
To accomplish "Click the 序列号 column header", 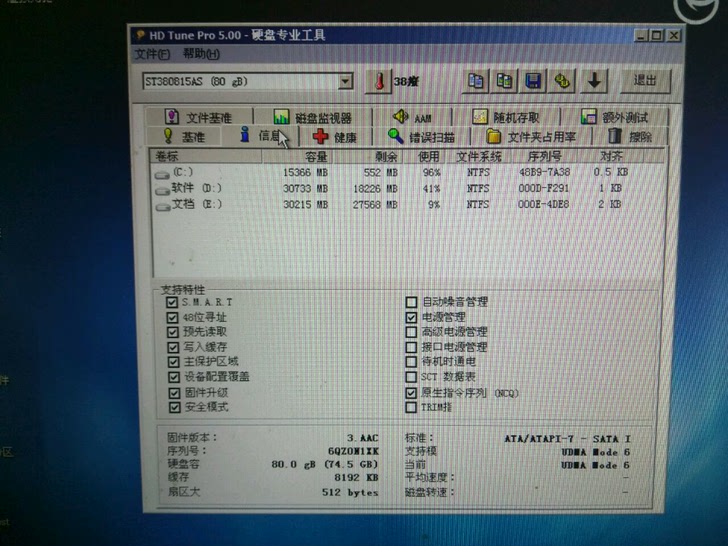I will point(544,156).
